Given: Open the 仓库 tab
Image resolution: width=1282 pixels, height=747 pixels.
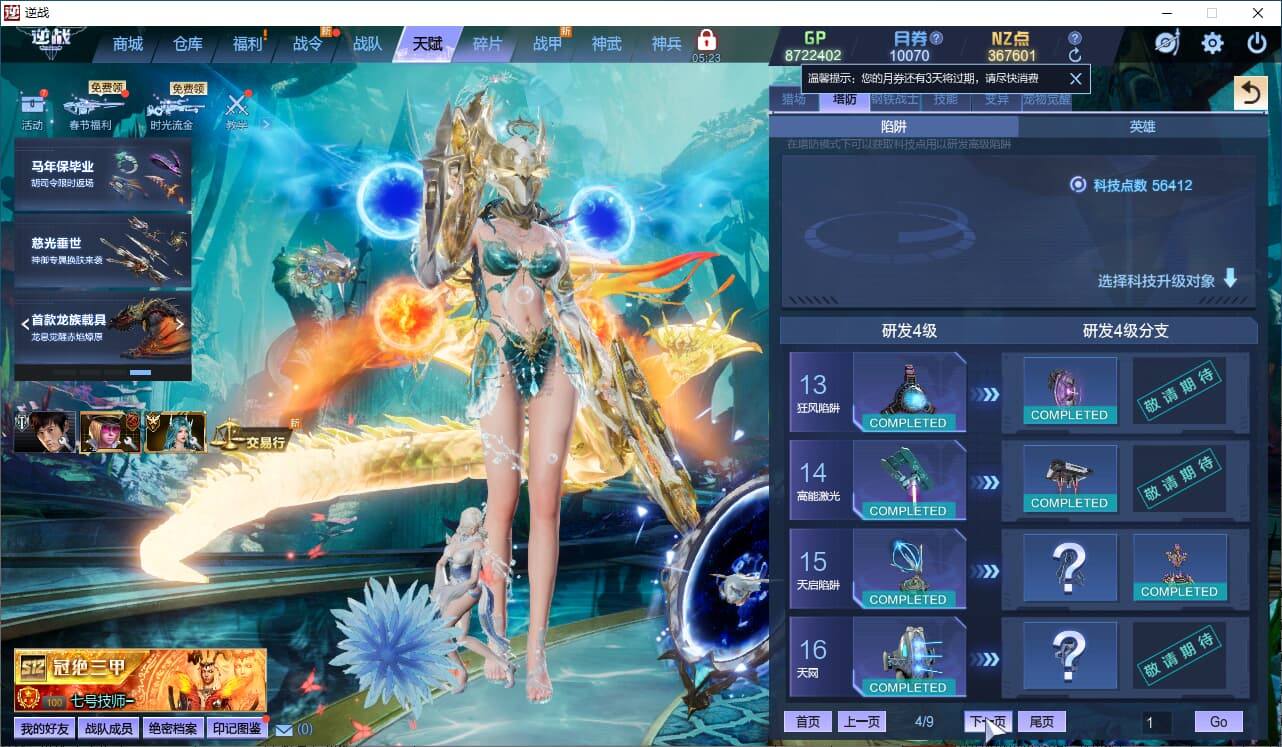Looking at the screenshot, I should tap(188, 44).
